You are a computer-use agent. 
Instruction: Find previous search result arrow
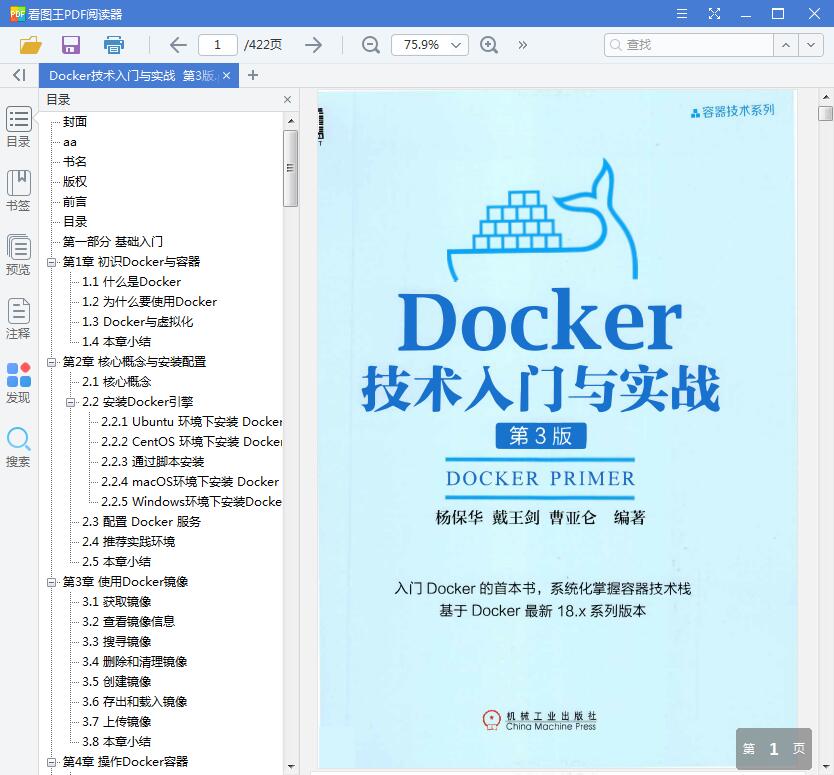[x=786, y=45]
